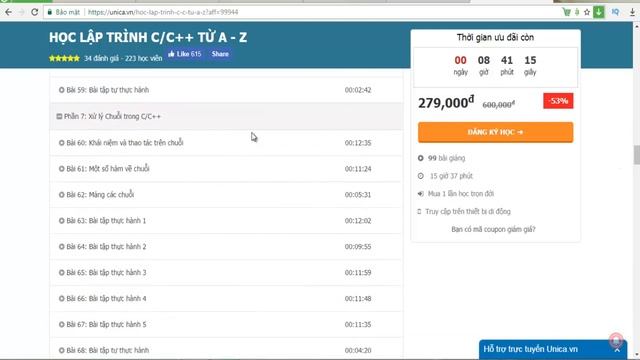640x360 pixels.
Task: Bookmark this page with the star icon
Action: [x=587, y=12]
